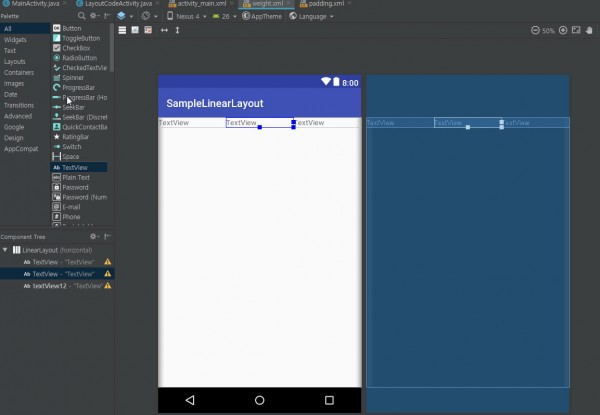Select the Google palette category
This screenshot has height=415, width=600.
(25, 127)
